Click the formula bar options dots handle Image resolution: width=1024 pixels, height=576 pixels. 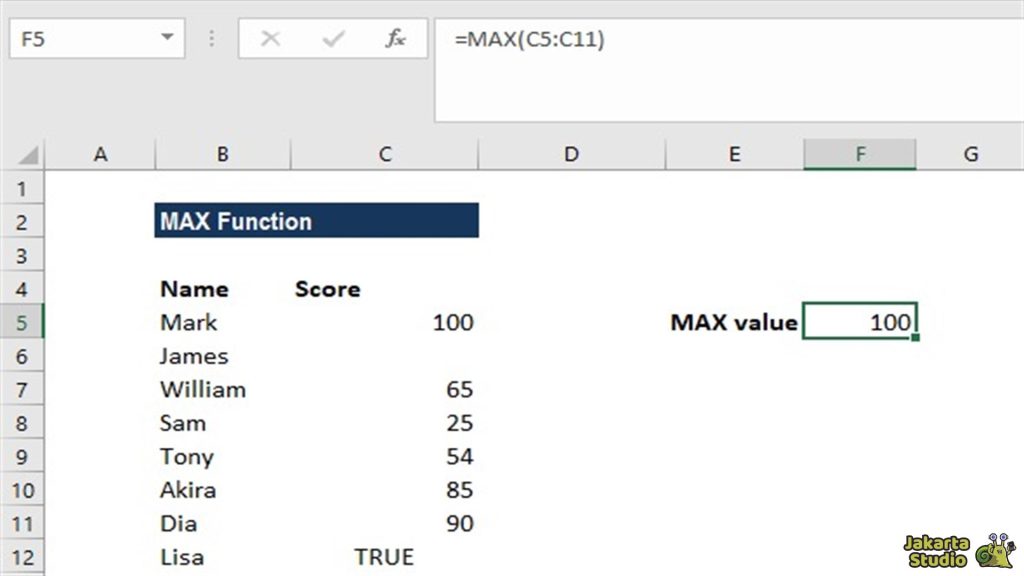click(x=211, y=39)
